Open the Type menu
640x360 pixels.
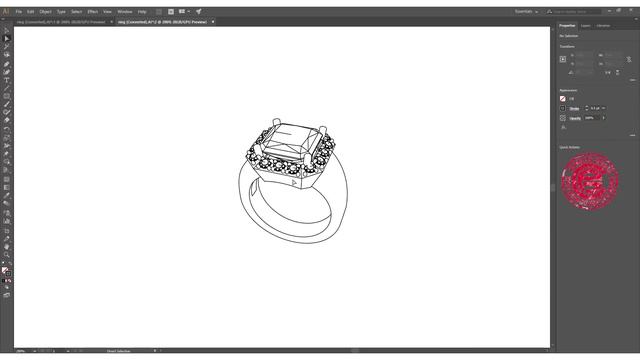point(61,12)
